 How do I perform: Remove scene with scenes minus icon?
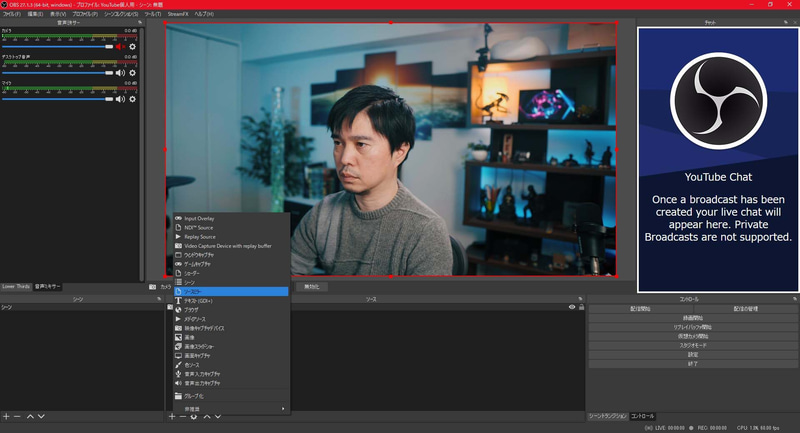pyautogui.click(x=17, y=417)
